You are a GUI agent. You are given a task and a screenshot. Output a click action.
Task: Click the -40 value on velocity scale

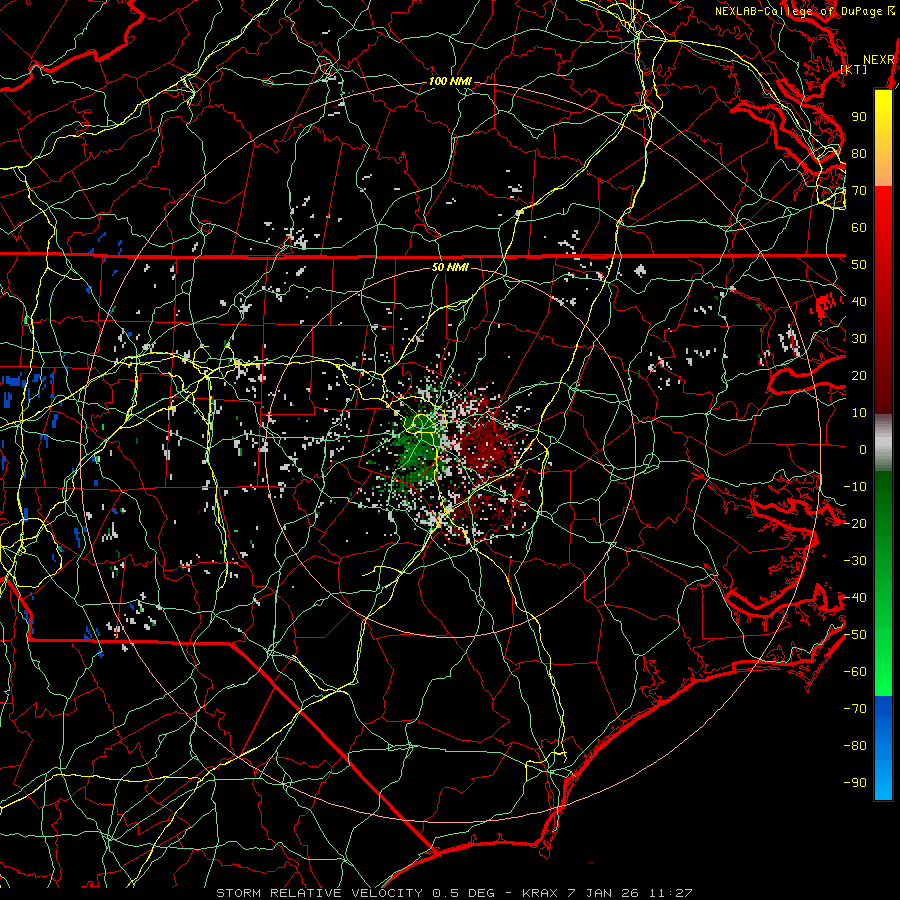(x=855, y=598)
